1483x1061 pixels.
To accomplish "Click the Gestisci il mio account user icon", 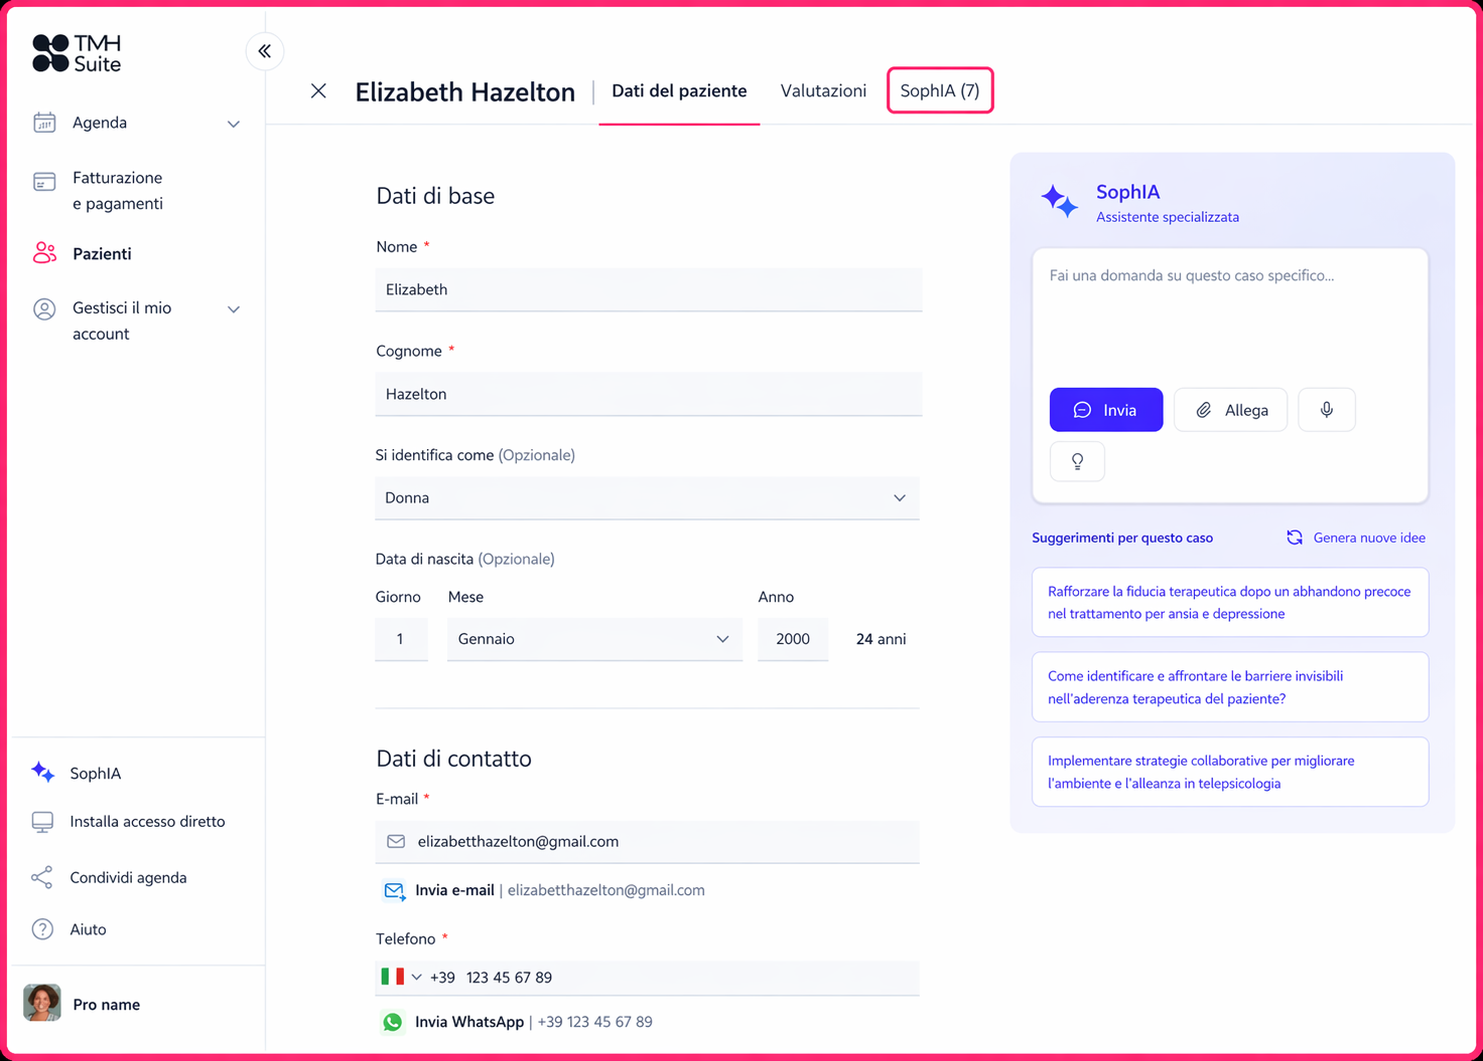I will tap(44, 309).
